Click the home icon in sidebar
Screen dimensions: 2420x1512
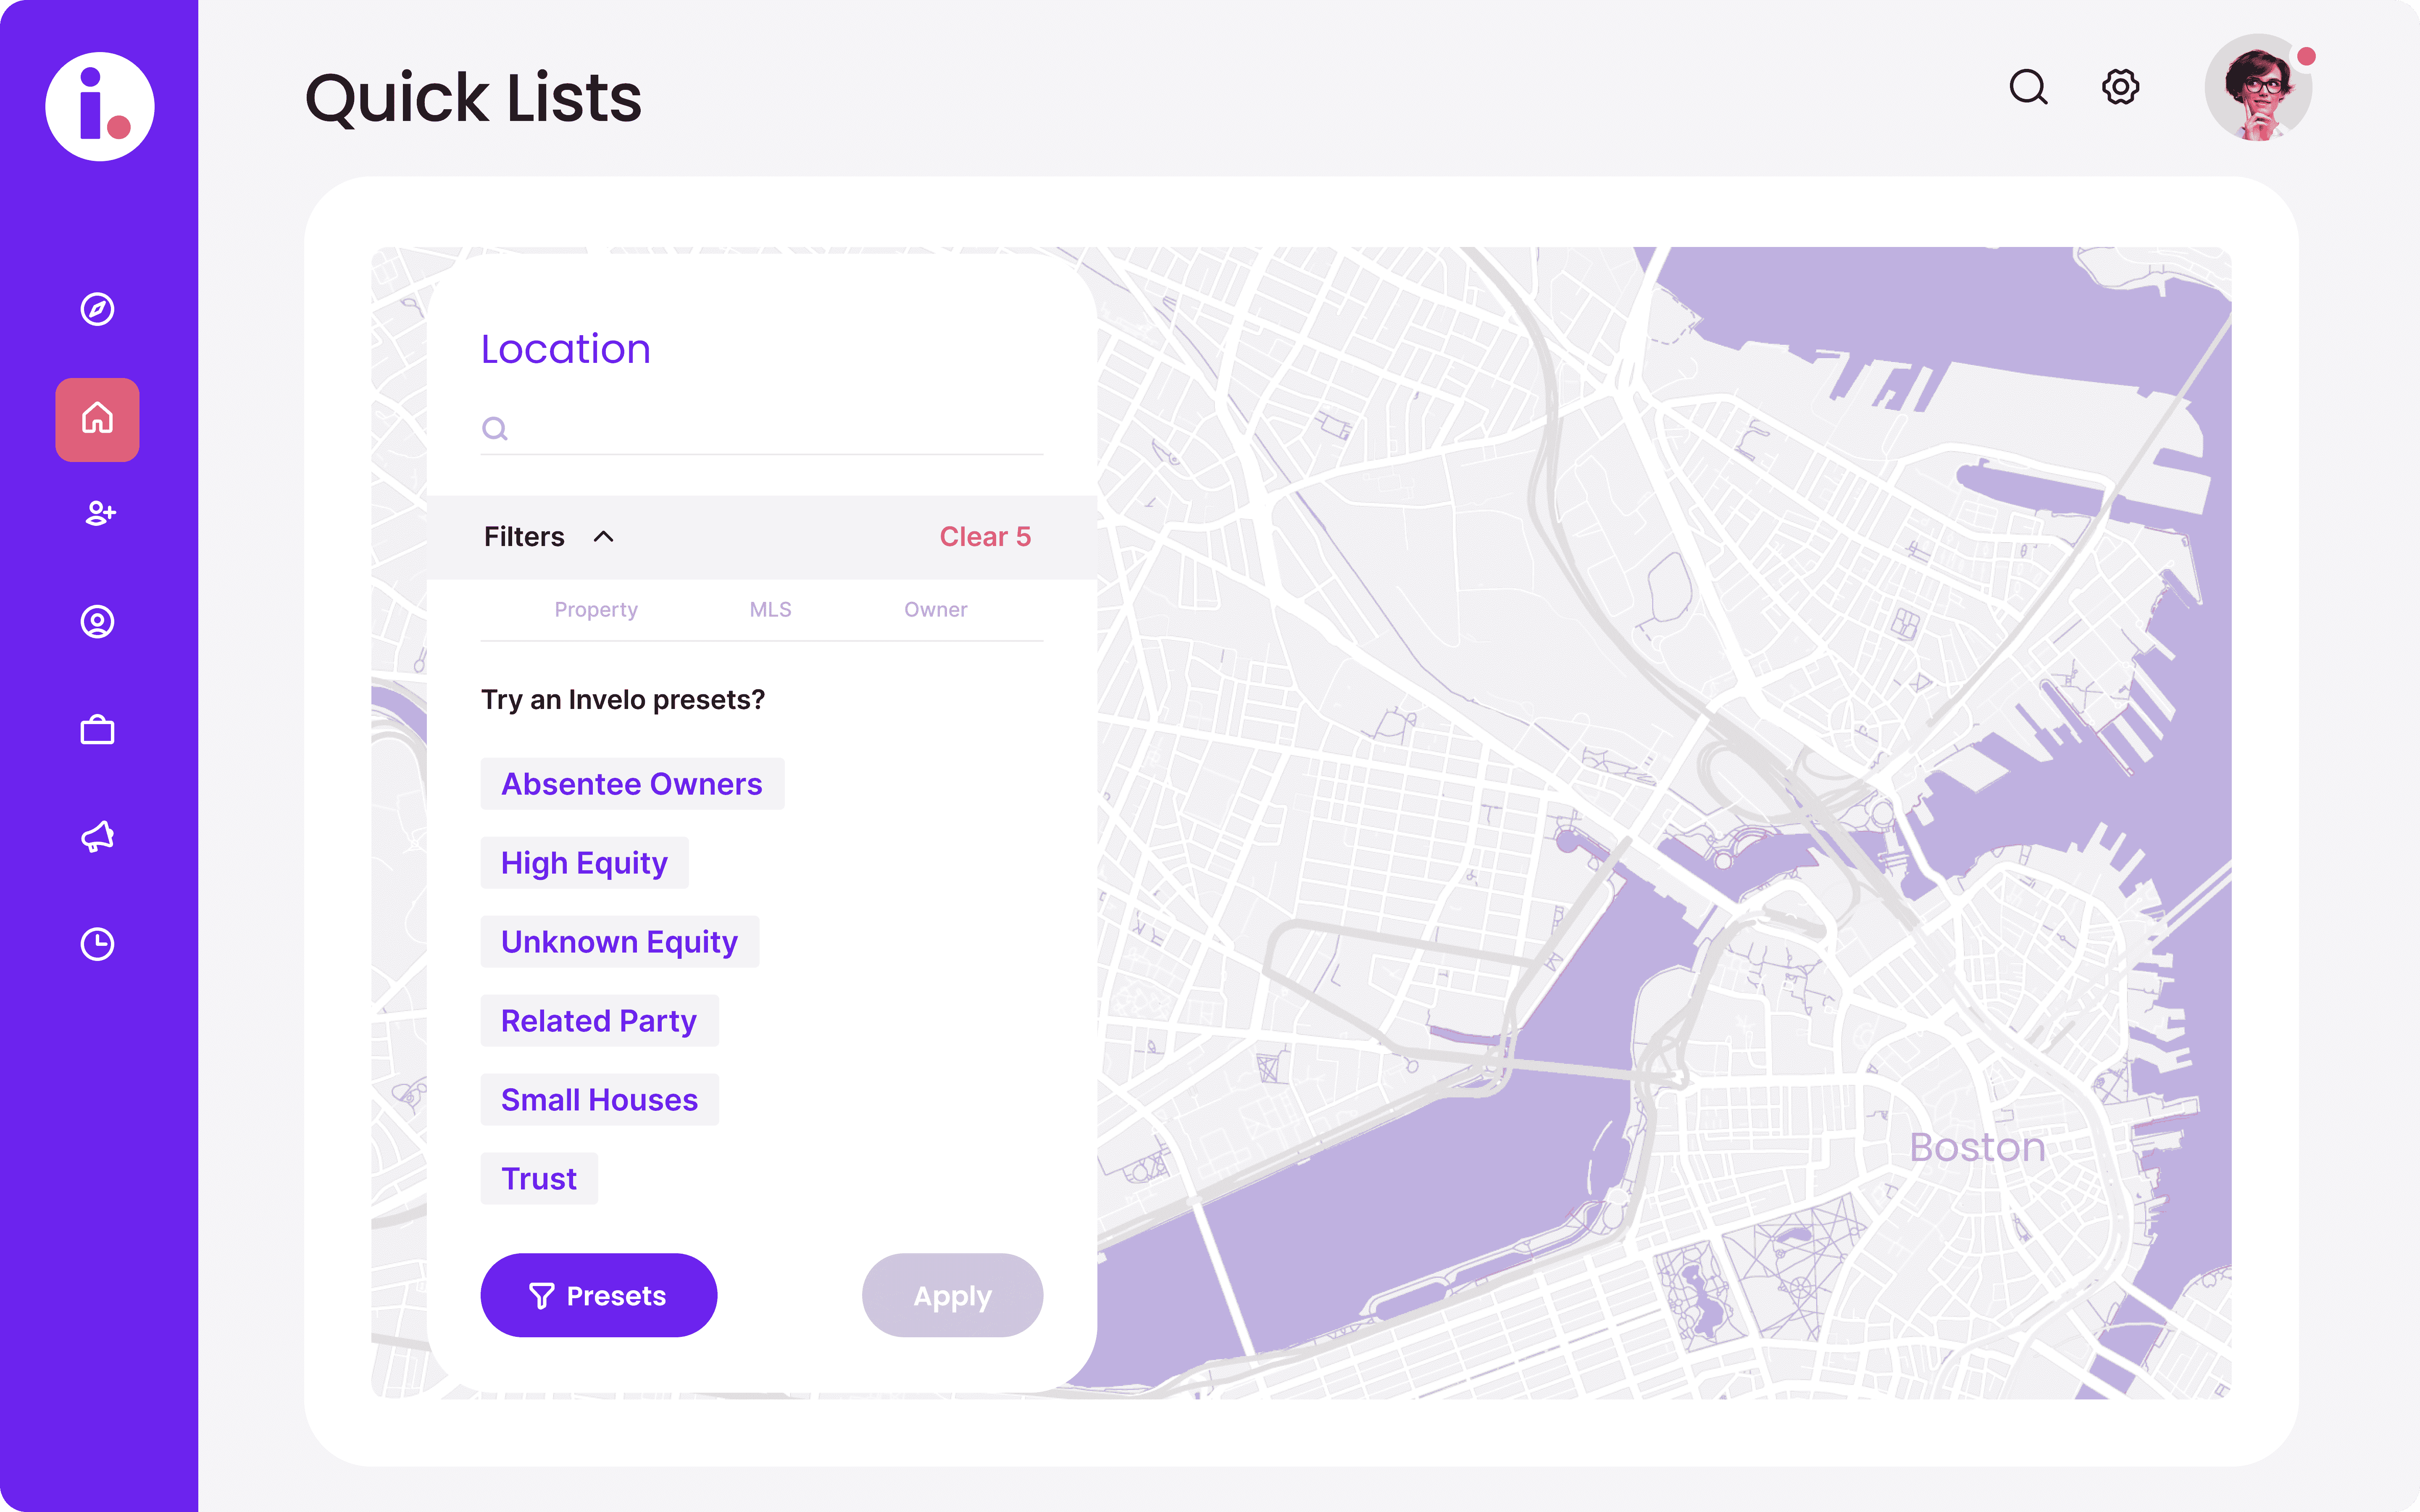coord(97,419)
